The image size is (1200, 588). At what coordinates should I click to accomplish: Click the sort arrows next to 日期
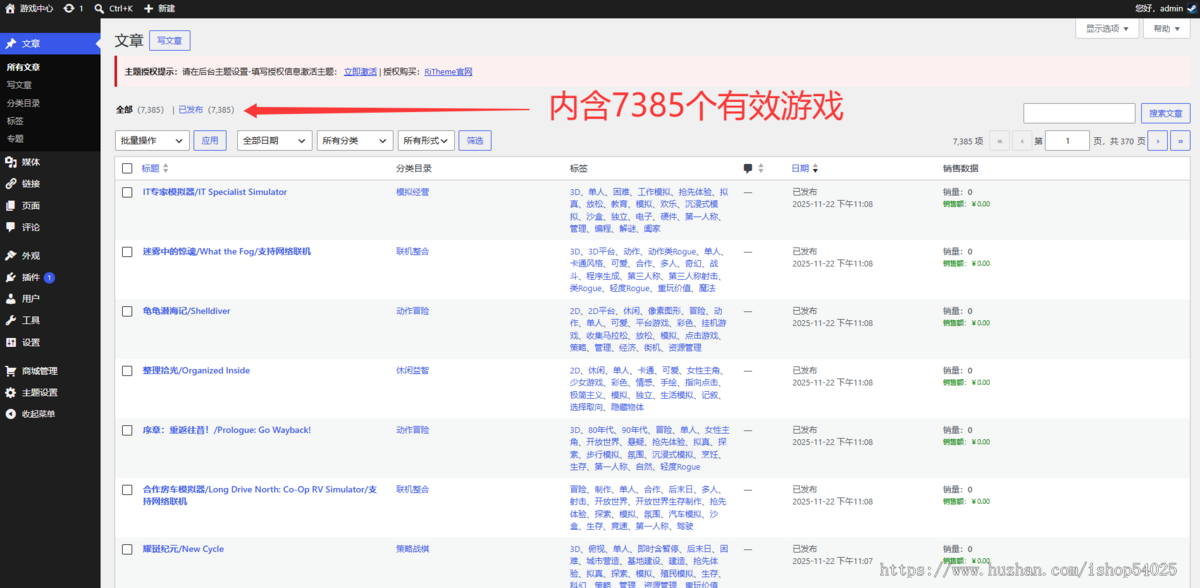[817, 168]
